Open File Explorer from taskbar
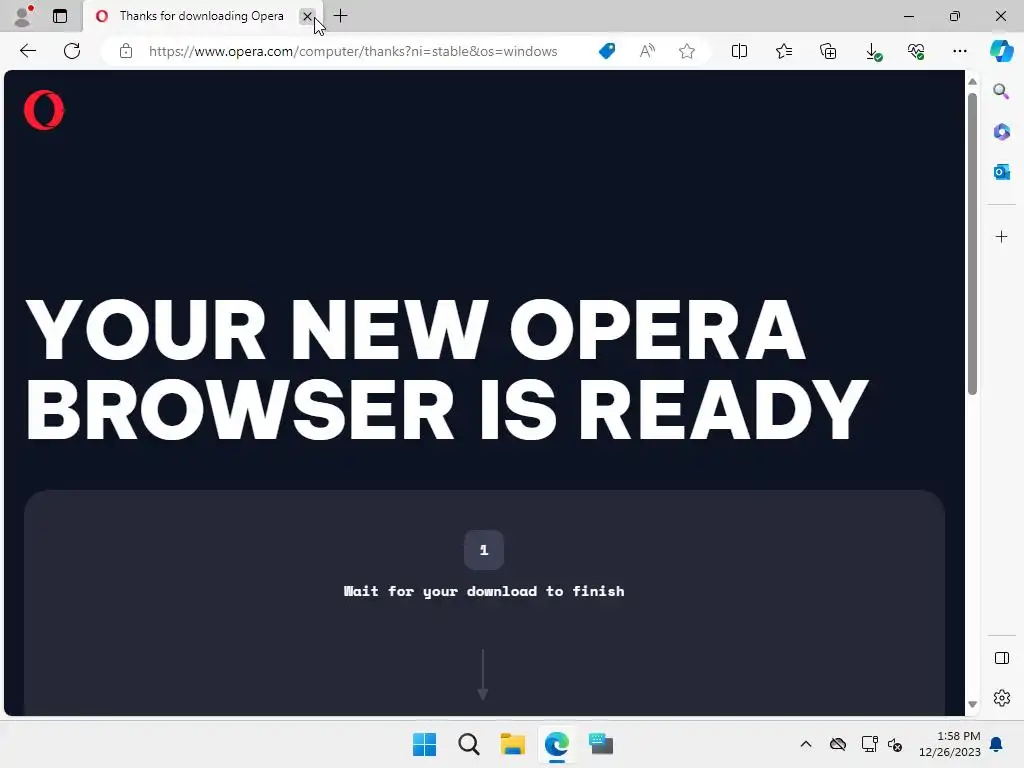The height and width of the screenshot is (768, 1024). tap(513, 744)
